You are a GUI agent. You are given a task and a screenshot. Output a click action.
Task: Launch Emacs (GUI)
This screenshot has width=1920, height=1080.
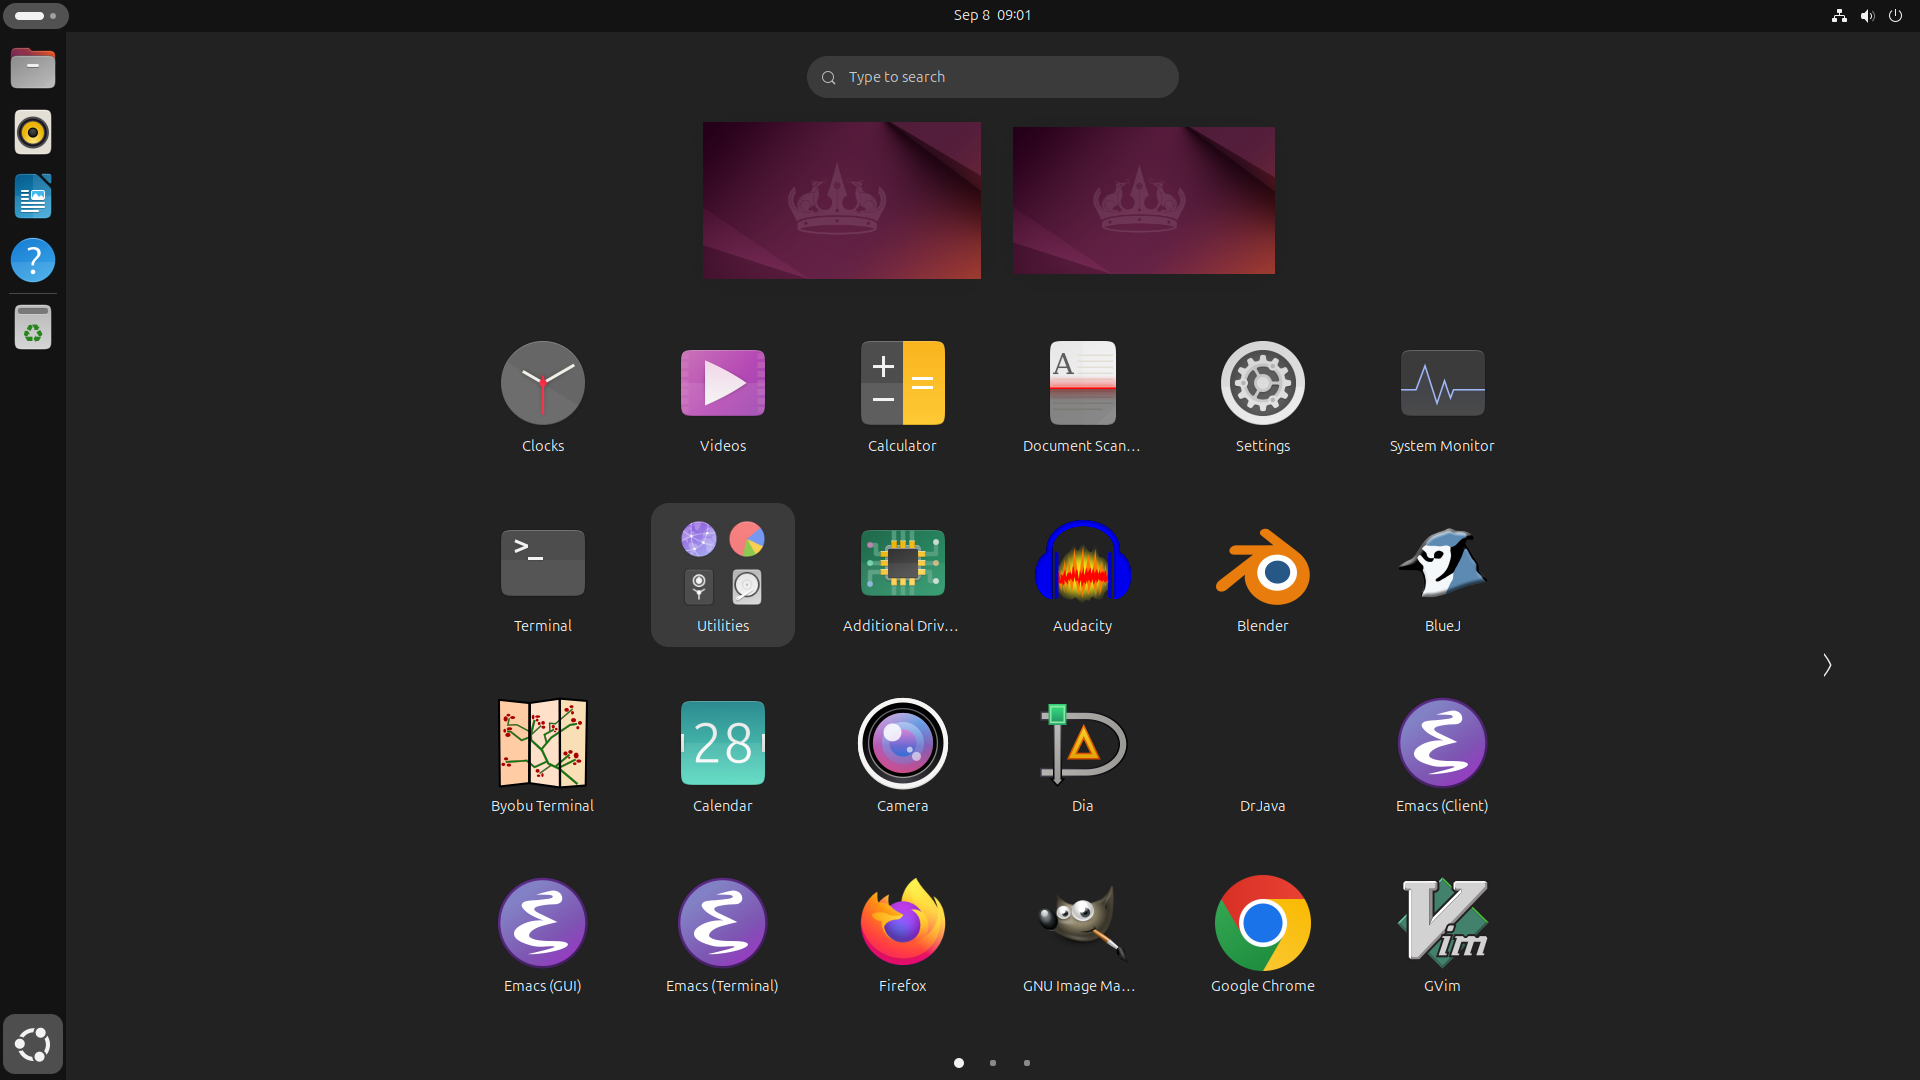(543, 936)
